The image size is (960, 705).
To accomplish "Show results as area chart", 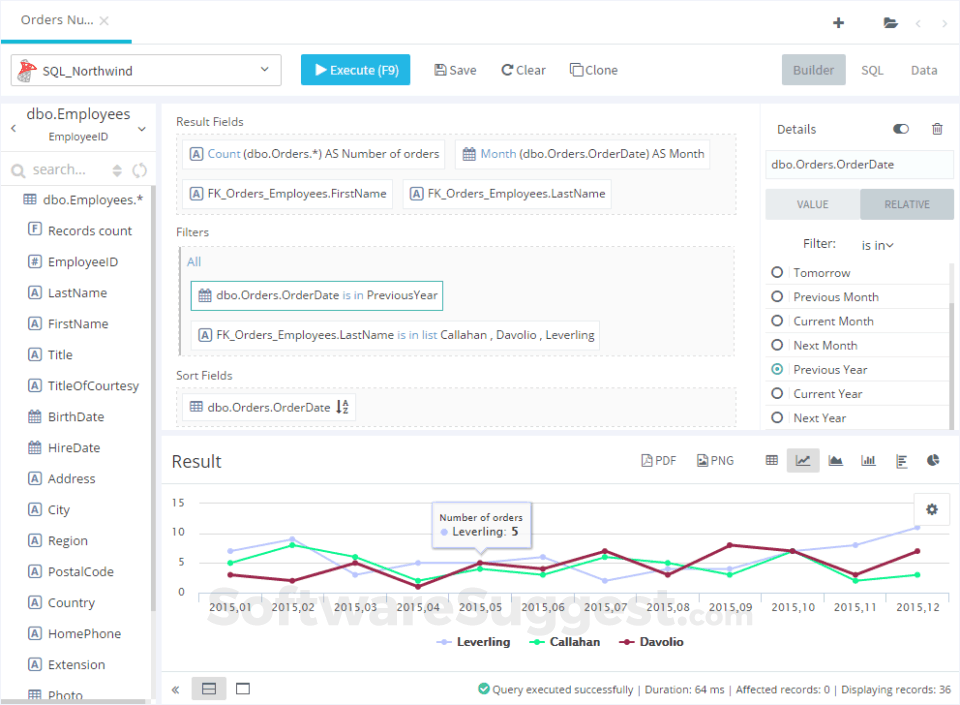I will [836, 460].
